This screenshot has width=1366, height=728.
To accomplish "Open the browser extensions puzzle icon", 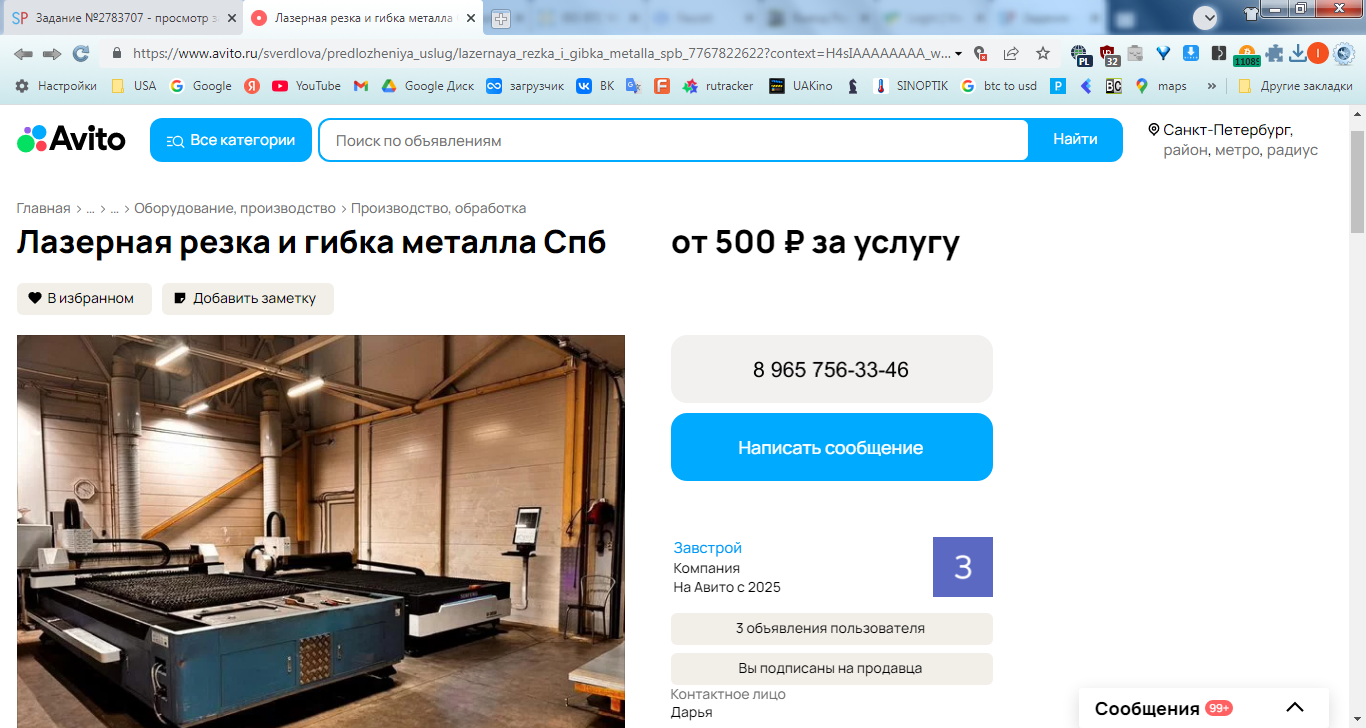I will click(1273, 54).
